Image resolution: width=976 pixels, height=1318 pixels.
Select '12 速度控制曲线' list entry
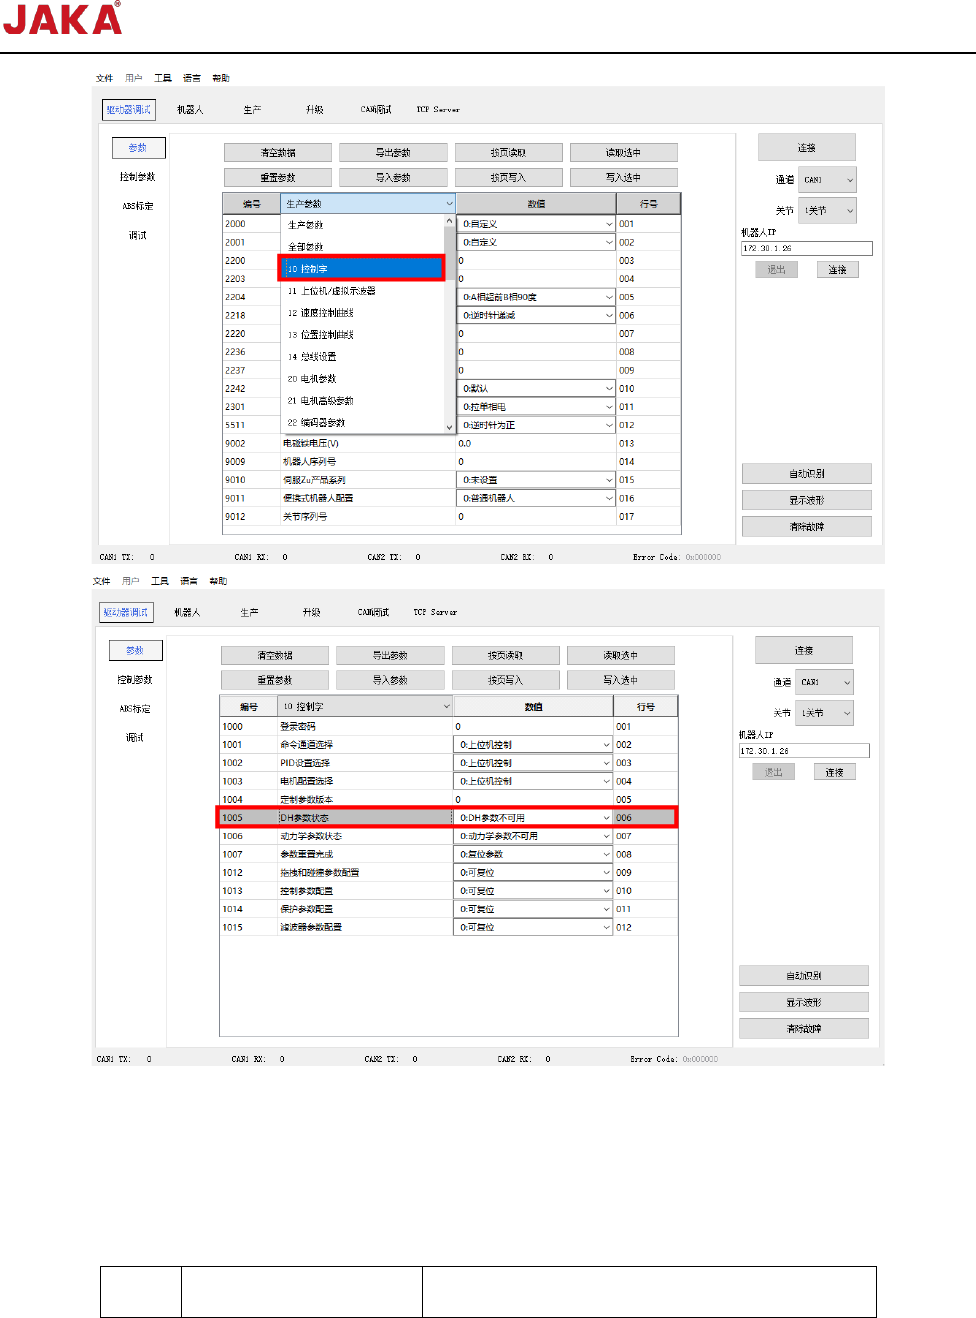pos(361,313)
